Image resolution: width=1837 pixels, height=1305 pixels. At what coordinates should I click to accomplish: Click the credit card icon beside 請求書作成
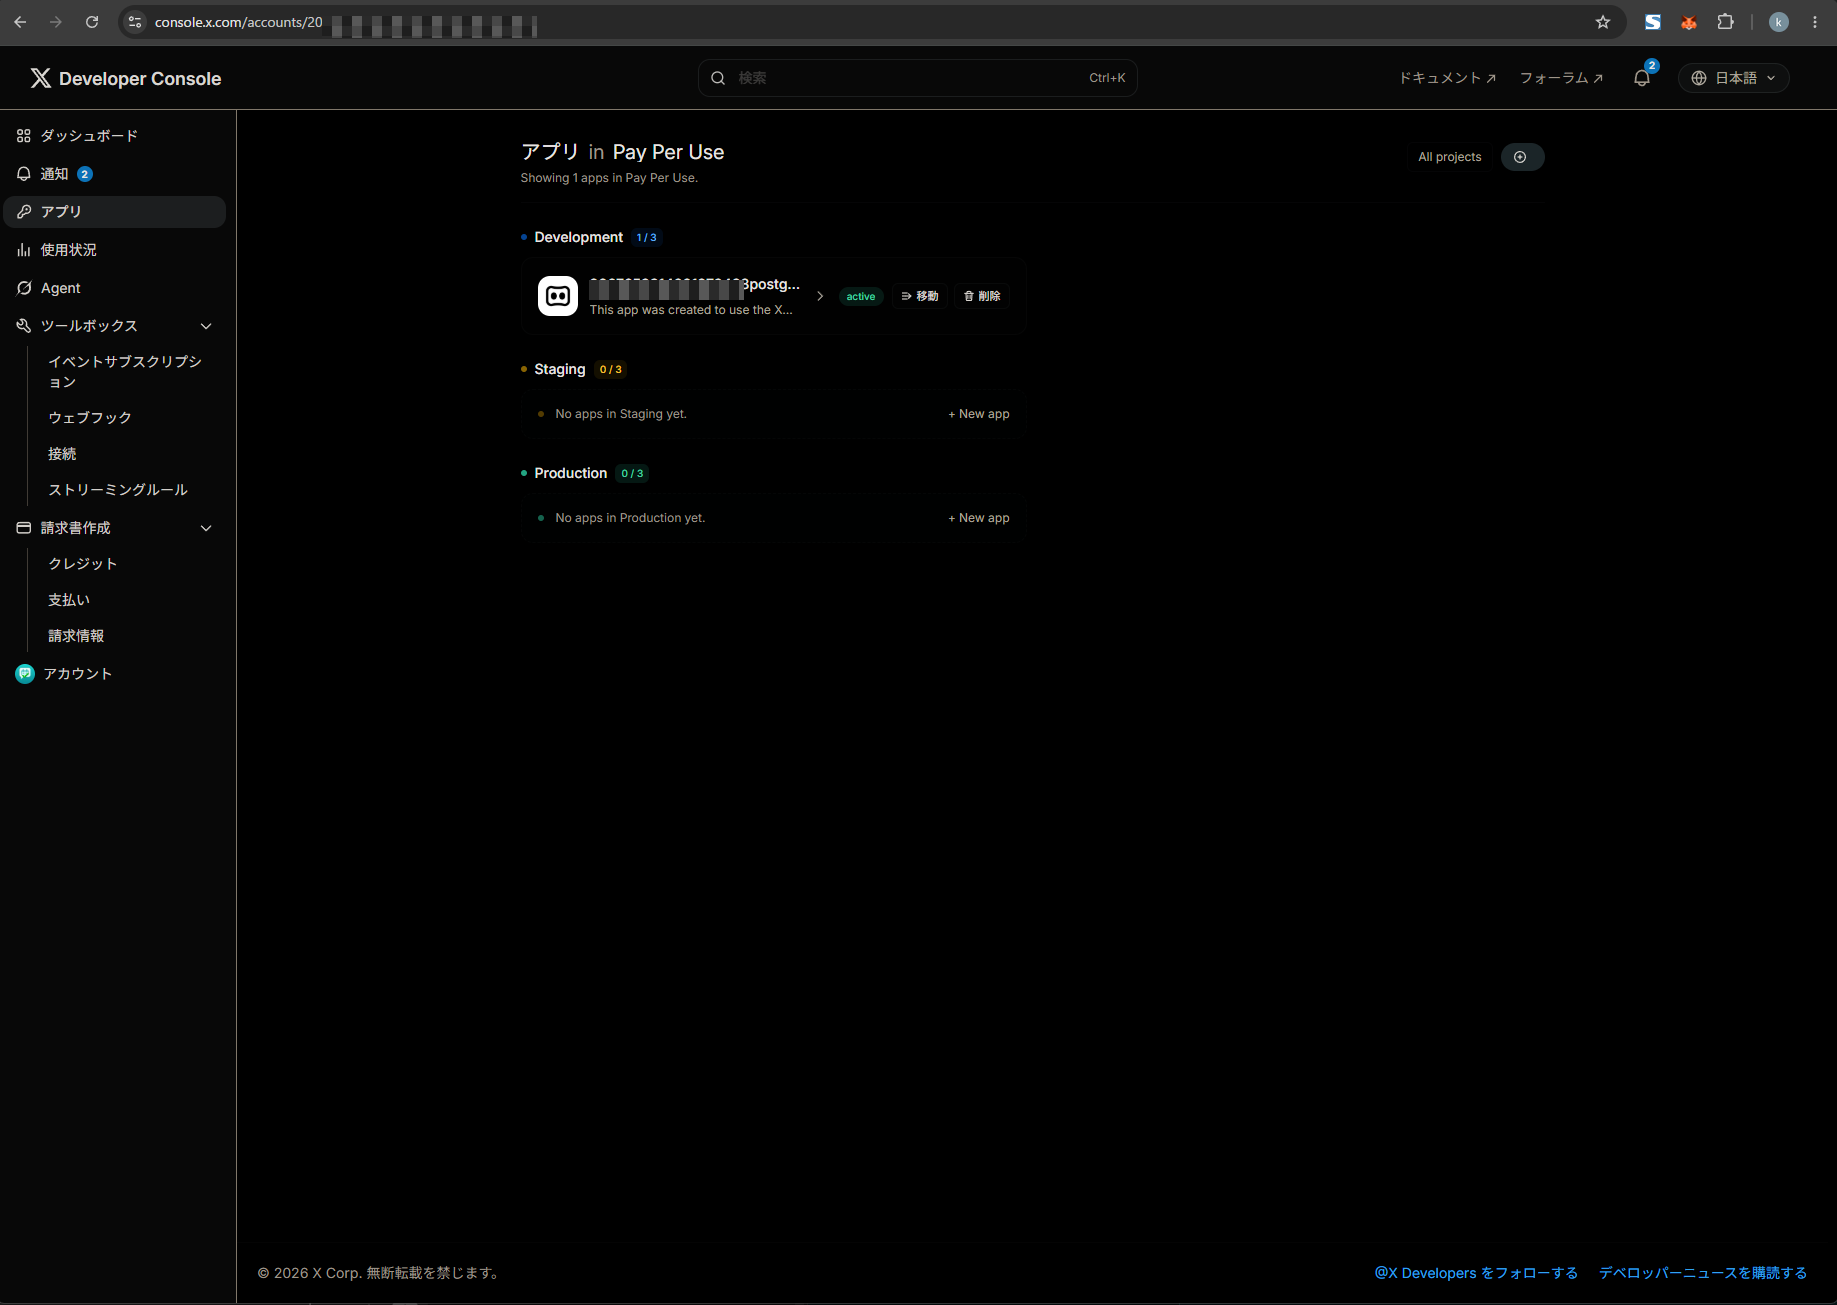coord(24,528)
